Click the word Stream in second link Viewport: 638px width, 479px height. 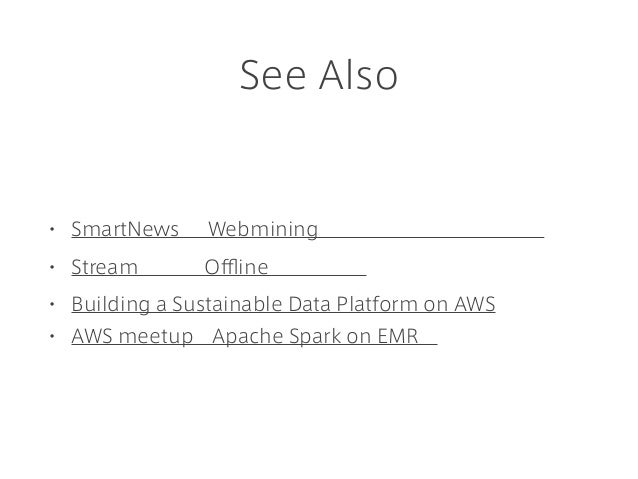click(105, 267)
